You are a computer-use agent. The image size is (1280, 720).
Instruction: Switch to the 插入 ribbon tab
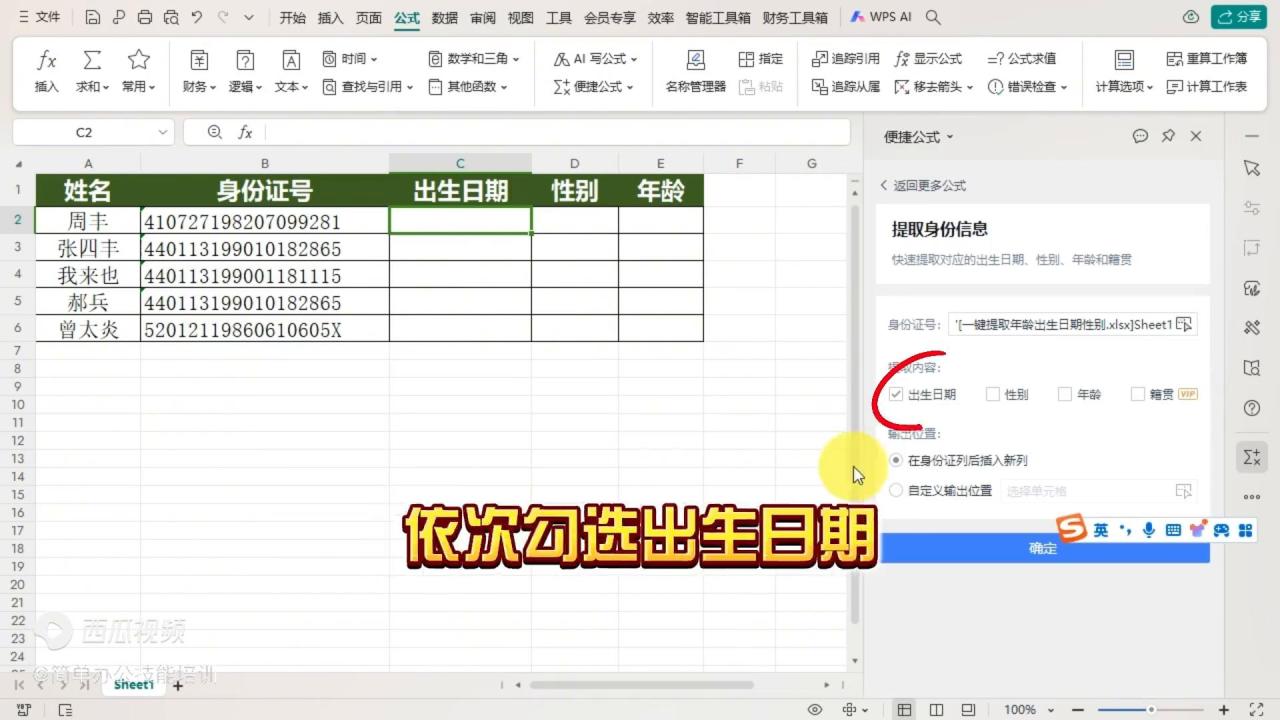[330, 17]
